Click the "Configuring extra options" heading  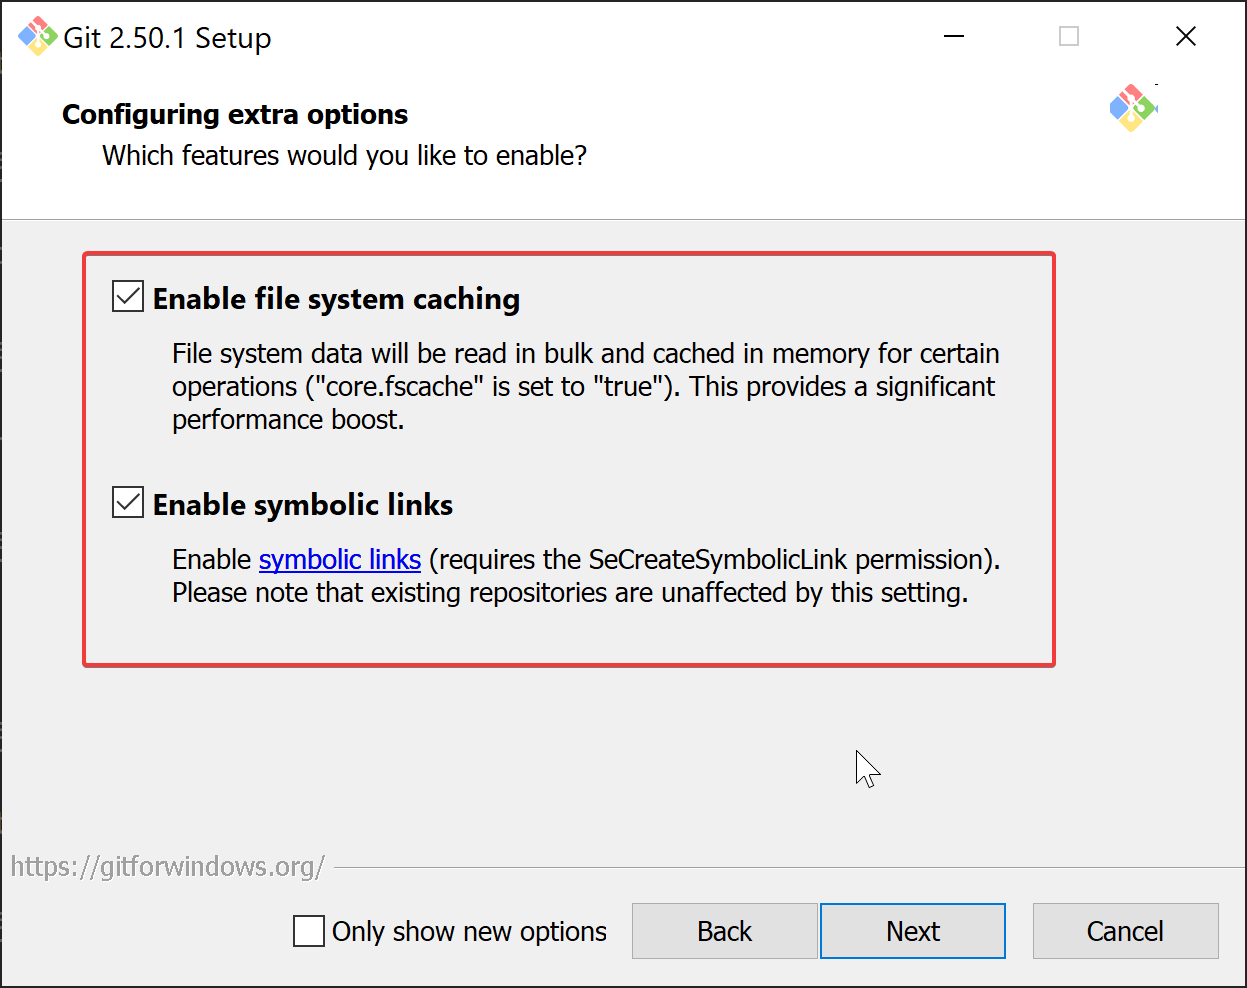coord(235,115)
